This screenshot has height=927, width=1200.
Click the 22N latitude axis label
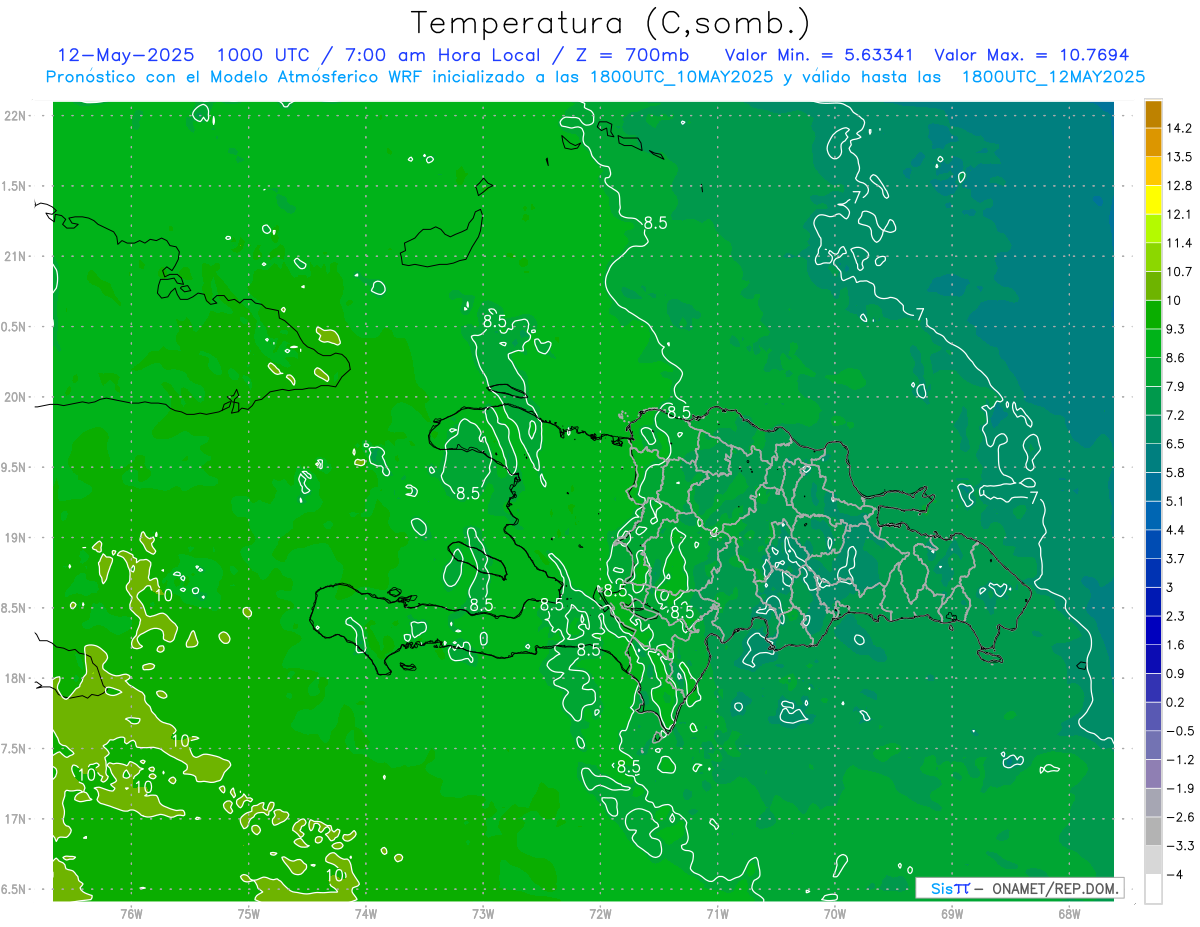(x=16, y=116)
